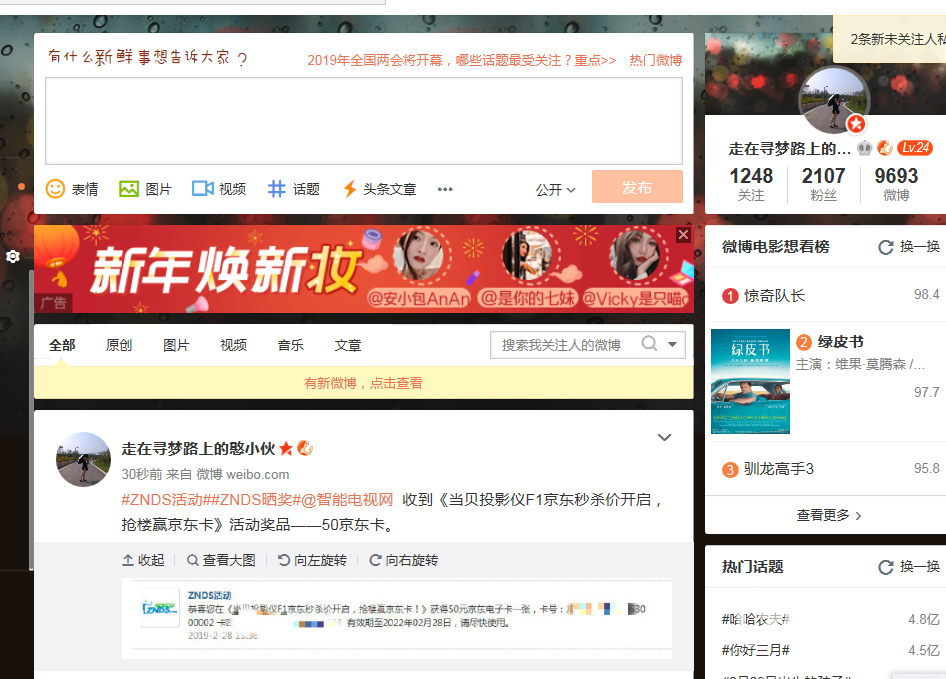Click 查看大图 to view large image
The width and height of the screenshot is (946, 679).
tap(221, 560)
